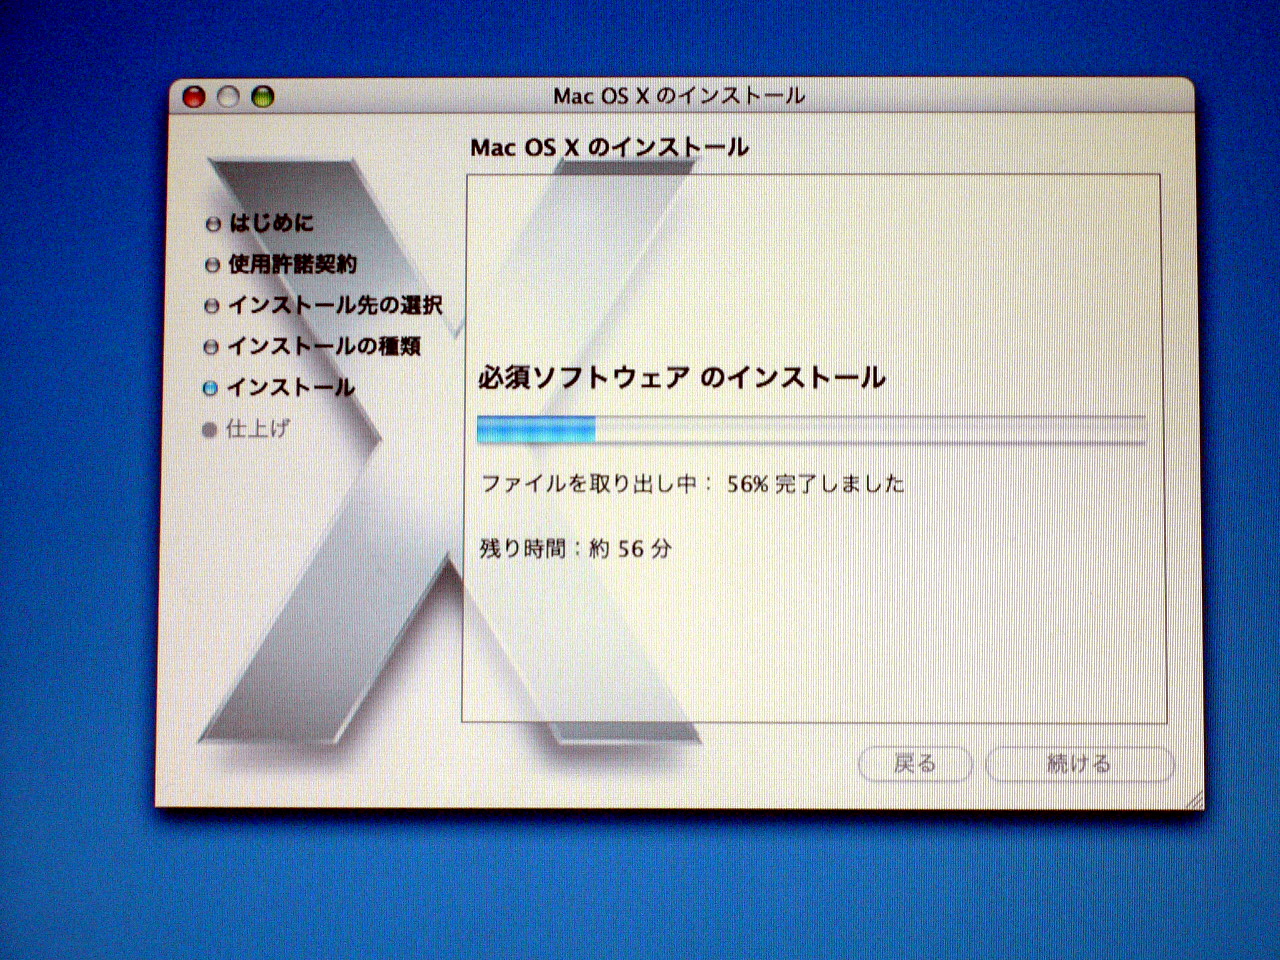Click the ファイルを取り出し中: 56% 完了しました status
1280x960 pixels.
(693, 484)
